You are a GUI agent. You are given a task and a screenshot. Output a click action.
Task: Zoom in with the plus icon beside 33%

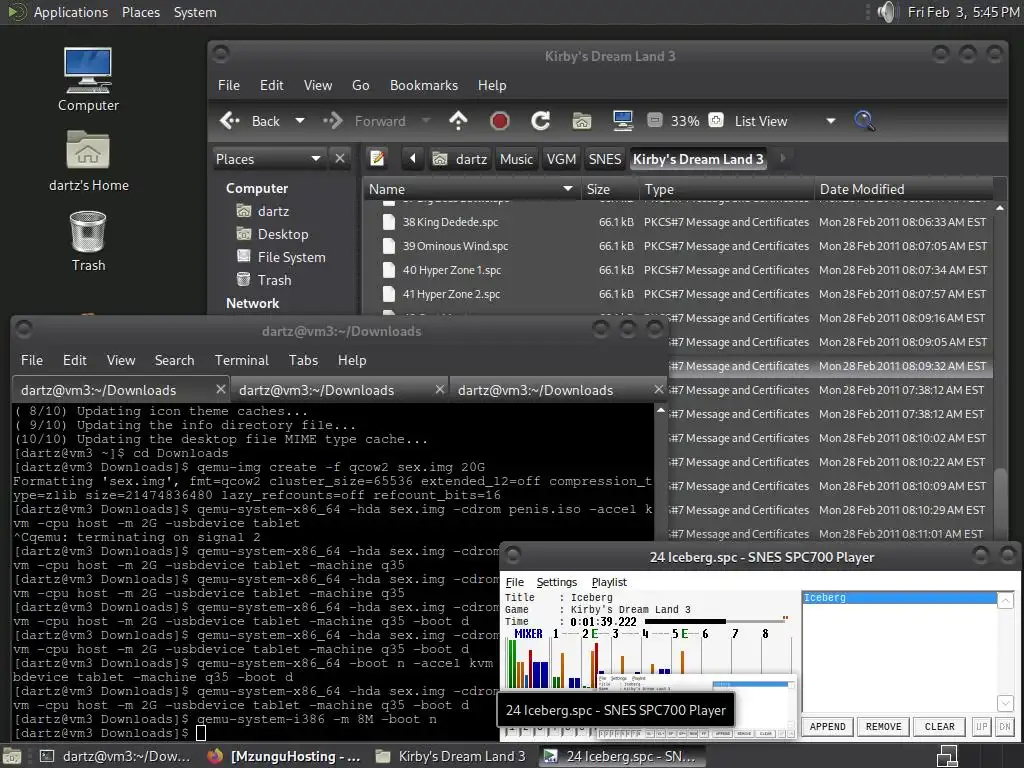(716, 120)
